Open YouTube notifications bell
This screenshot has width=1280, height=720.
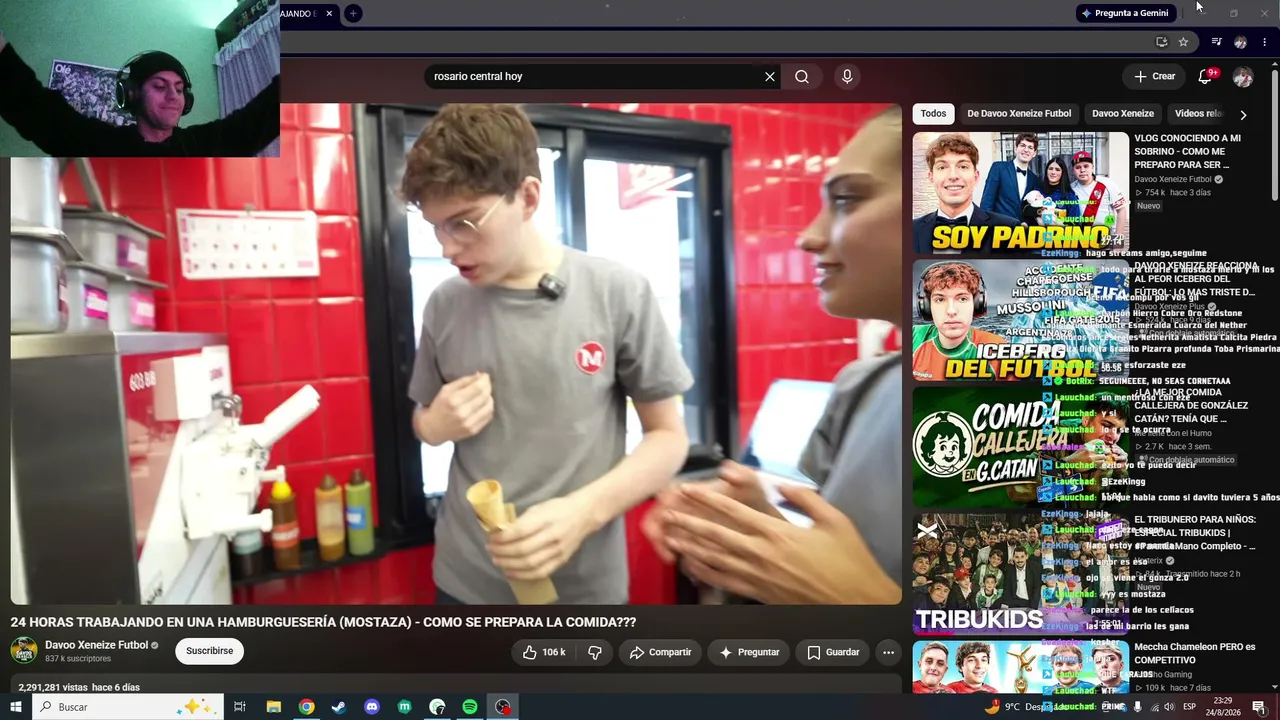click(1205, 76)
